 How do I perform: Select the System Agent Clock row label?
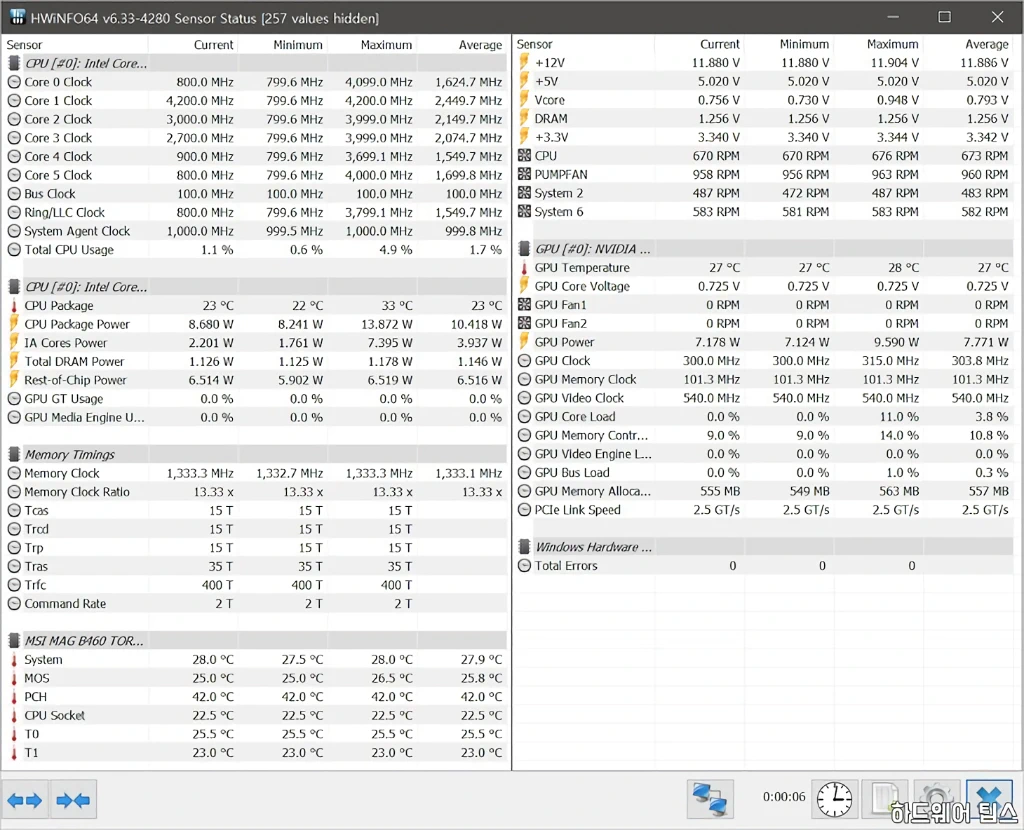tap(77, 231)
